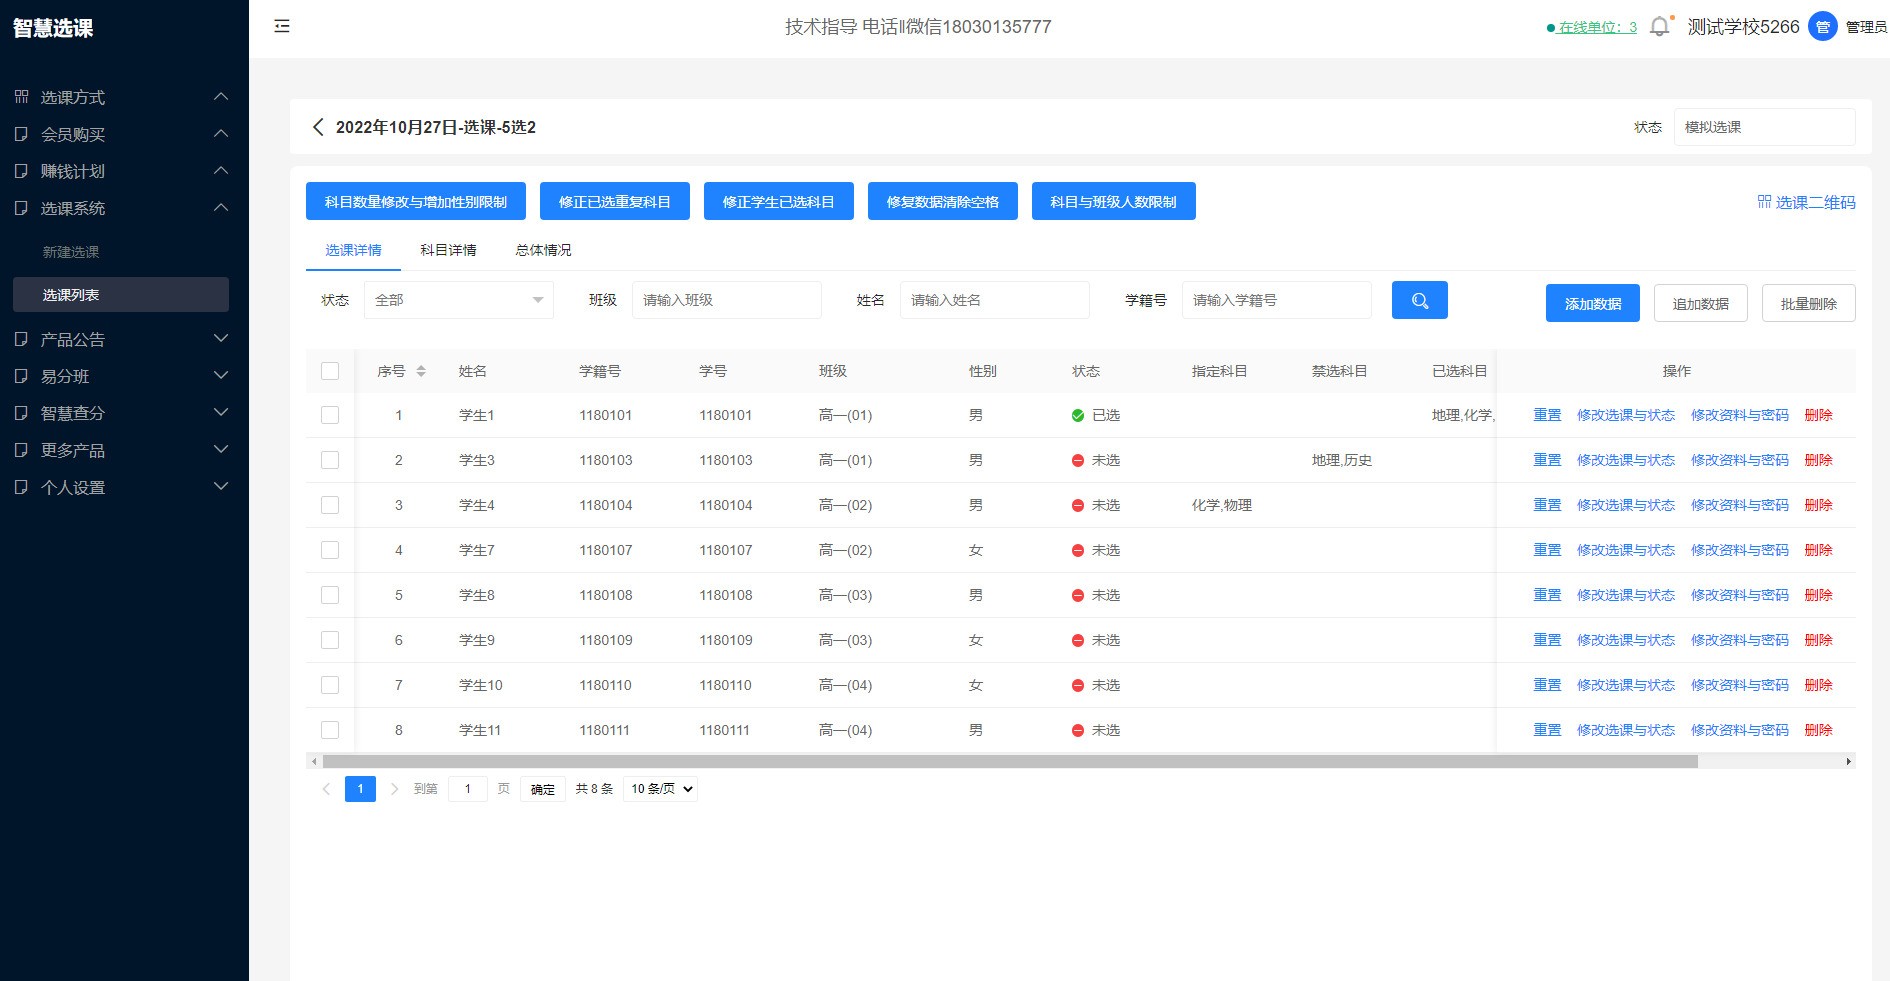Open the notification bell icon
1890x981 pixels.
pos(1659,27)
